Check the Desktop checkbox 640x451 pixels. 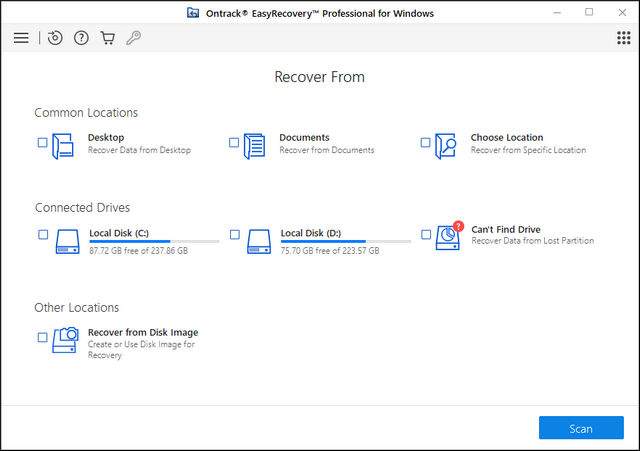42,142
